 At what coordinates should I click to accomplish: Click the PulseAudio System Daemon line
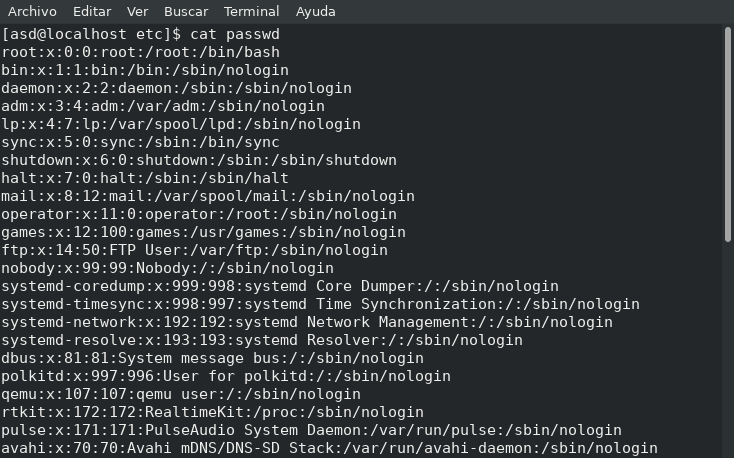(311, 430)
